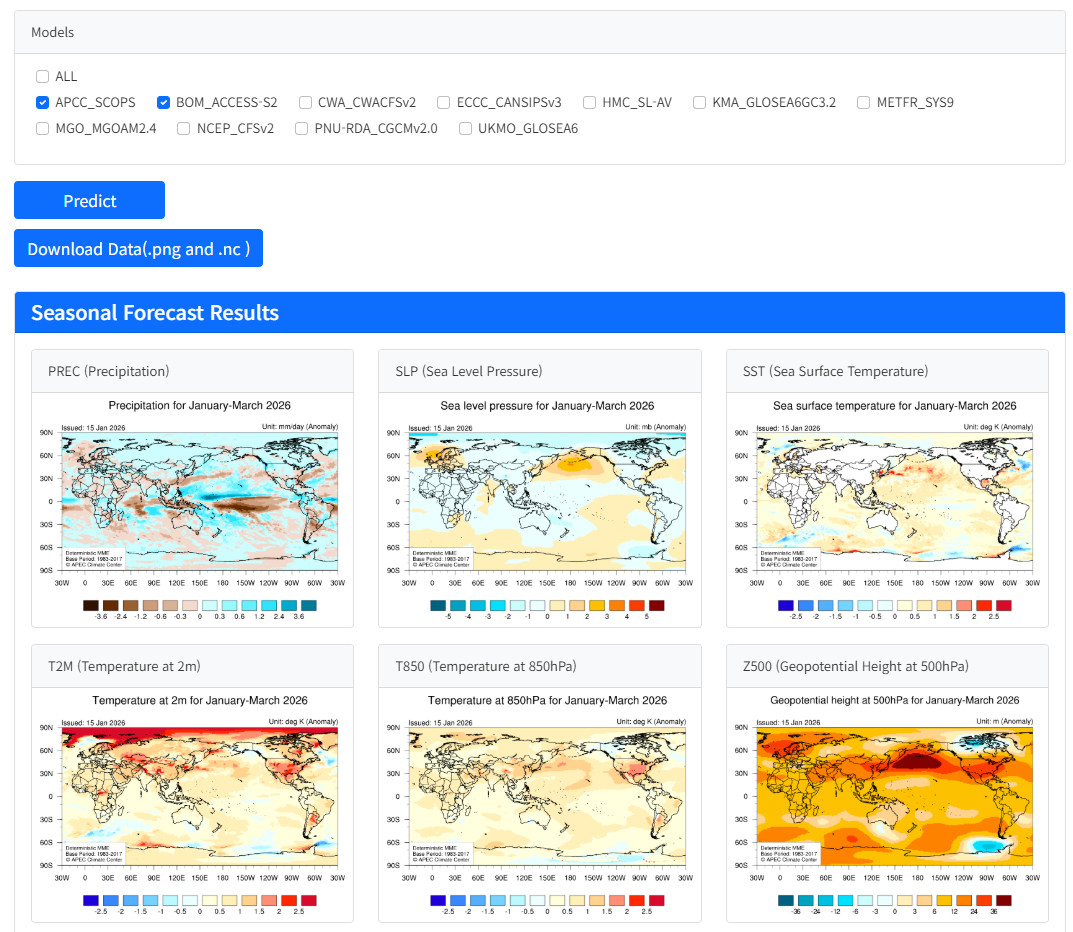Screen dimensions: 1073x932
Task: Enable the KMA_GLOSEA6GC3.2 model
Action: pos(699,102)
